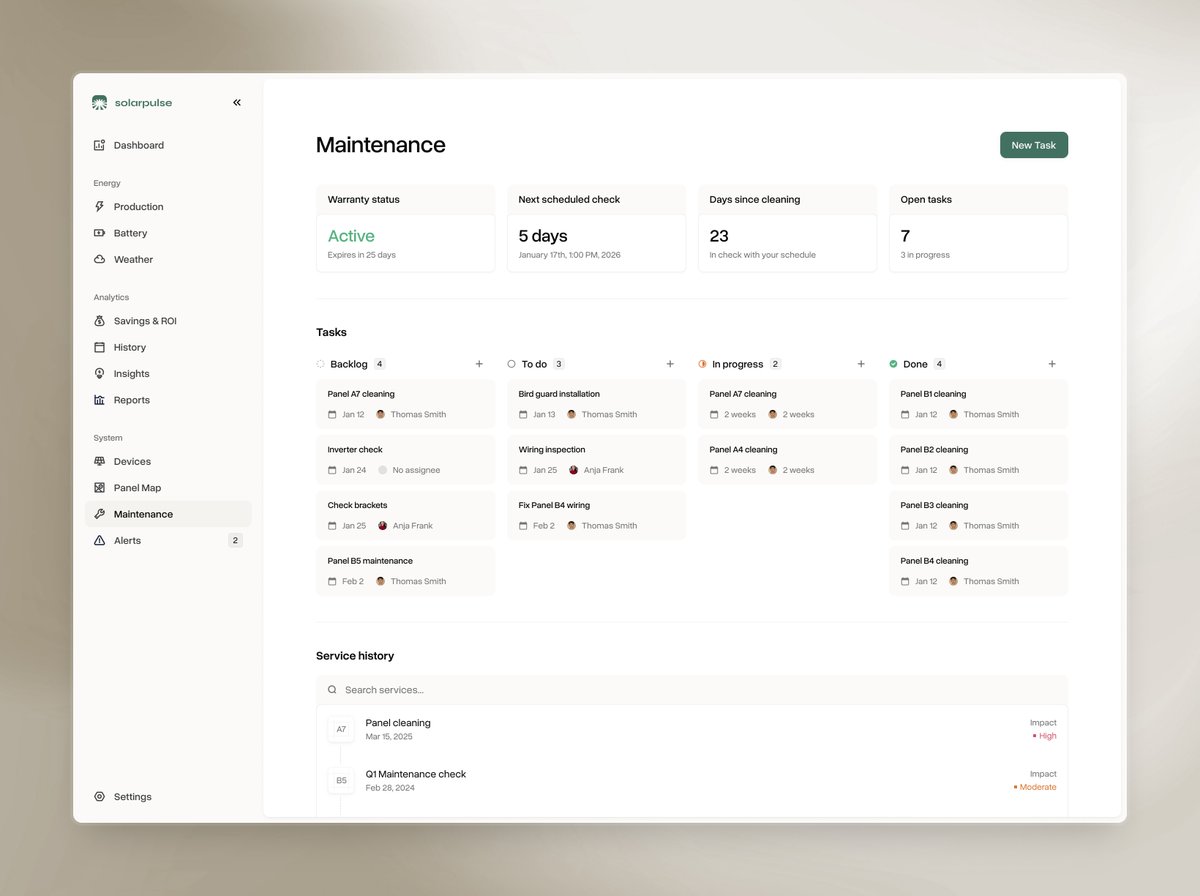Viewport: 1200px width, 896px height.
Task: Click the Next scheduled check card
Action: [x=596, y=228]
